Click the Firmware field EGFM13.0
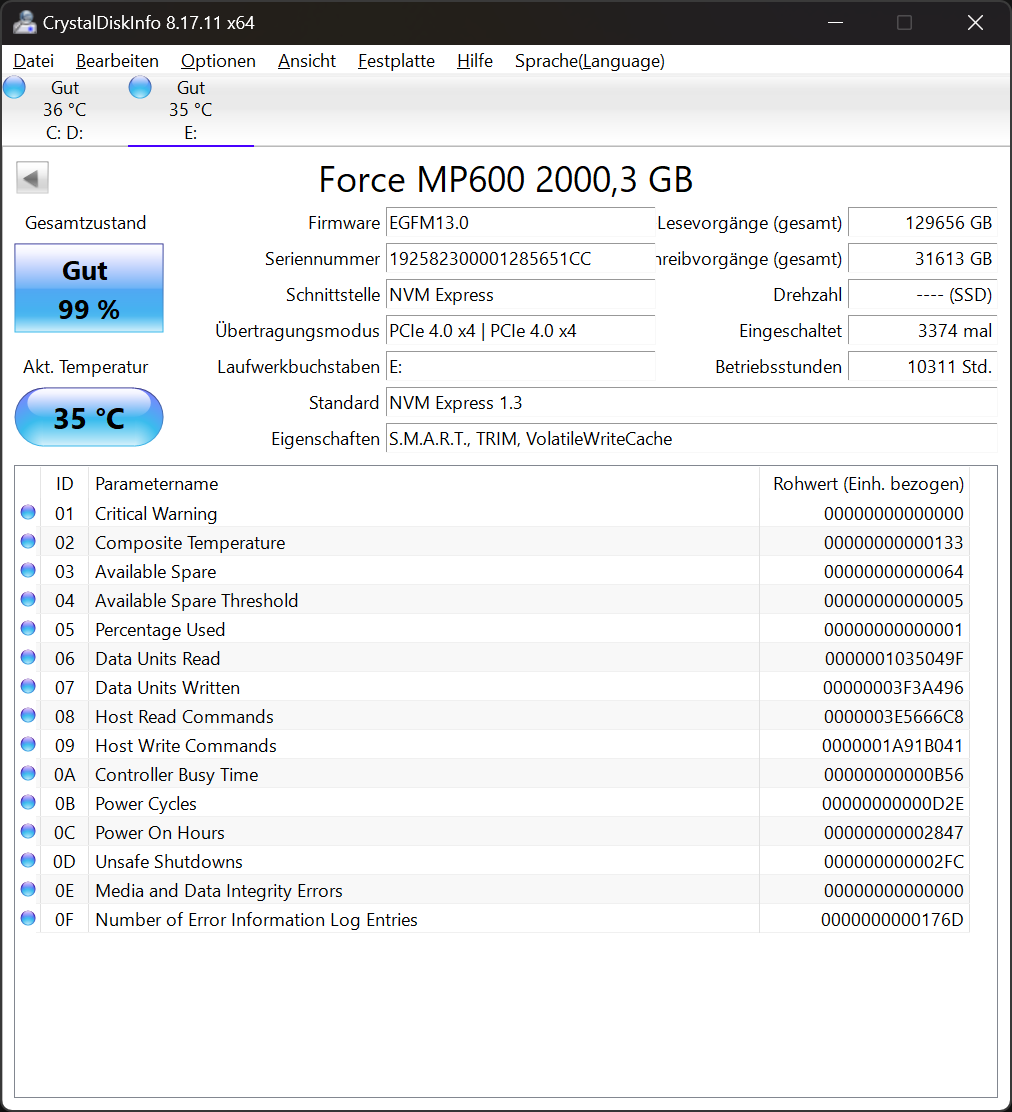 (x=520, y=223)
